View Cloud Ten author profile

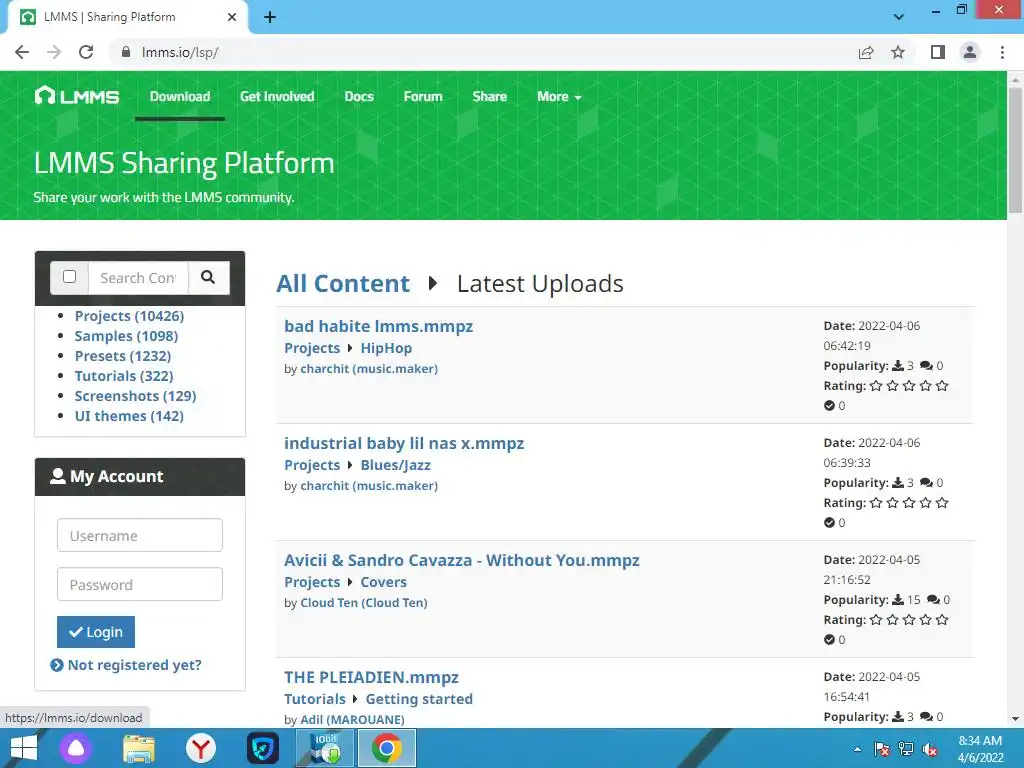[x=364, y=603]
